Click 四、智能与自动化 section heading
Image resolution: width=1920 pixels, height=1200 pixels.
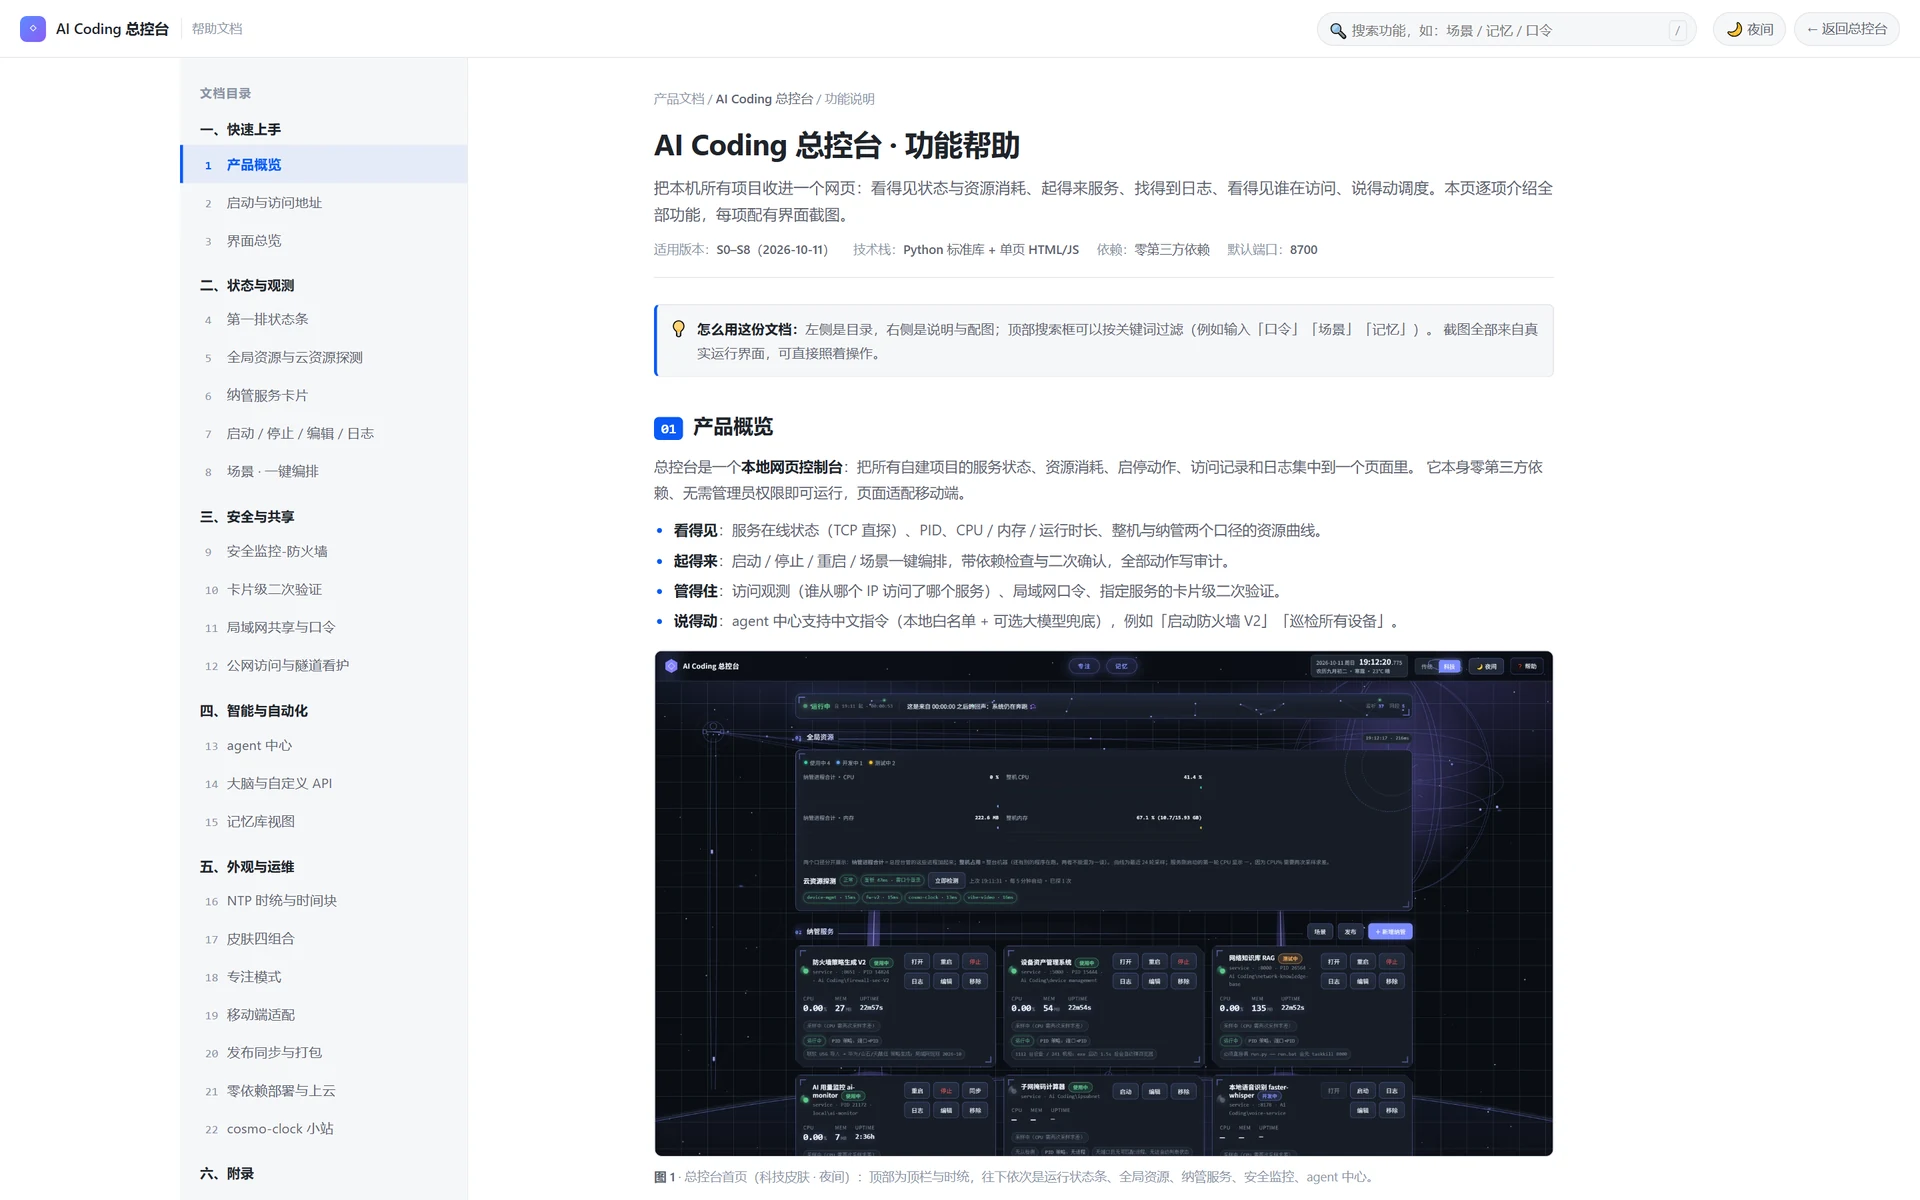(254, 711)
